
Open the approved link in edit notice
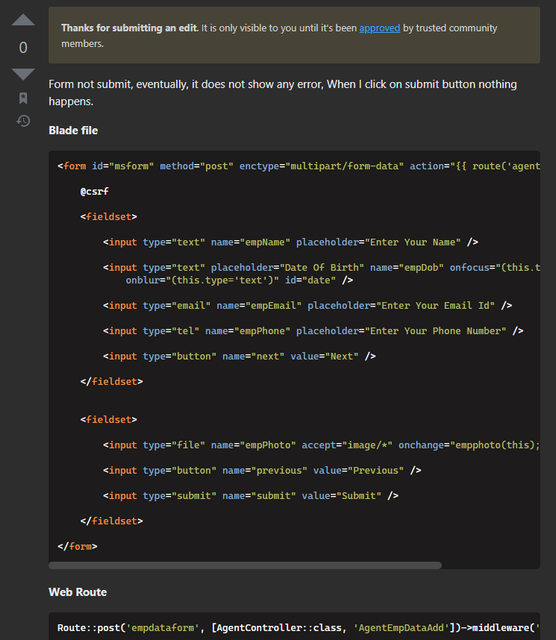tap(379, 28)
